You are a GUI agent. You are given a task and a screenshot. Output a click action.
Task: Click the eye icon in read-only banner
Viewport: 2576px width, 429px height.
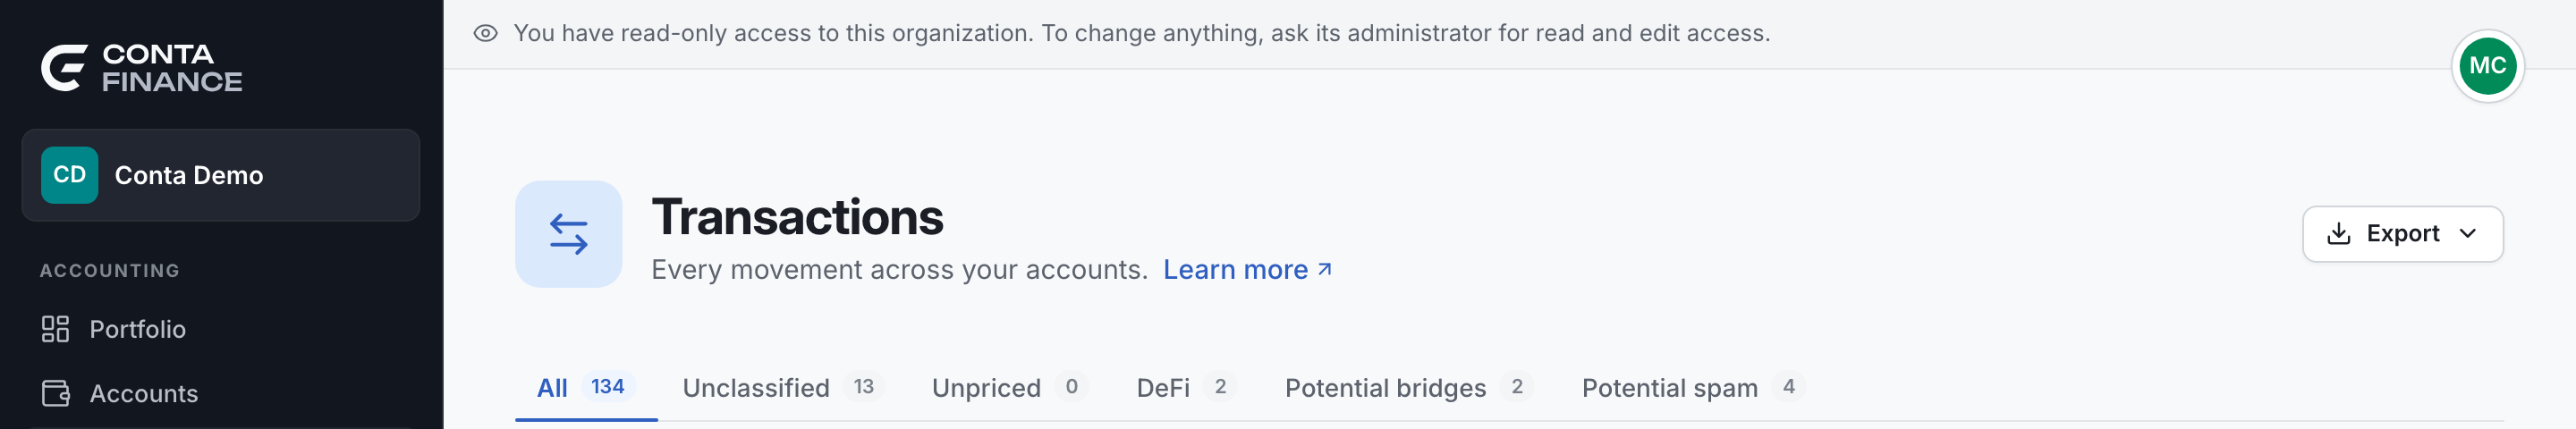click(x=486, y=33)
